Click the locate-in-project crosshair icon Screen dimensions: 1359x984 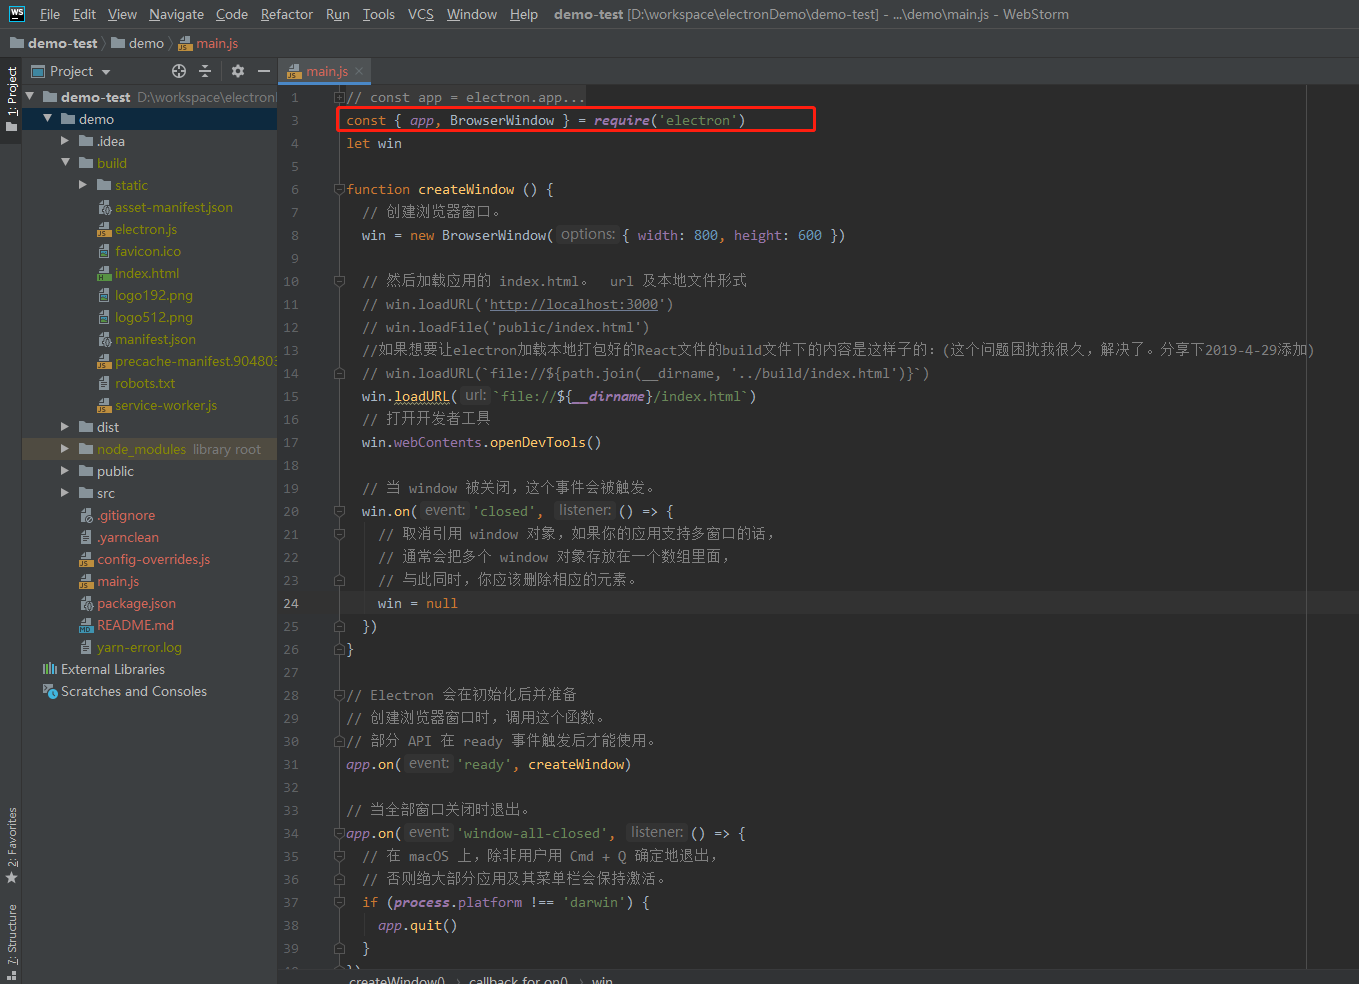tap(179, 71)
